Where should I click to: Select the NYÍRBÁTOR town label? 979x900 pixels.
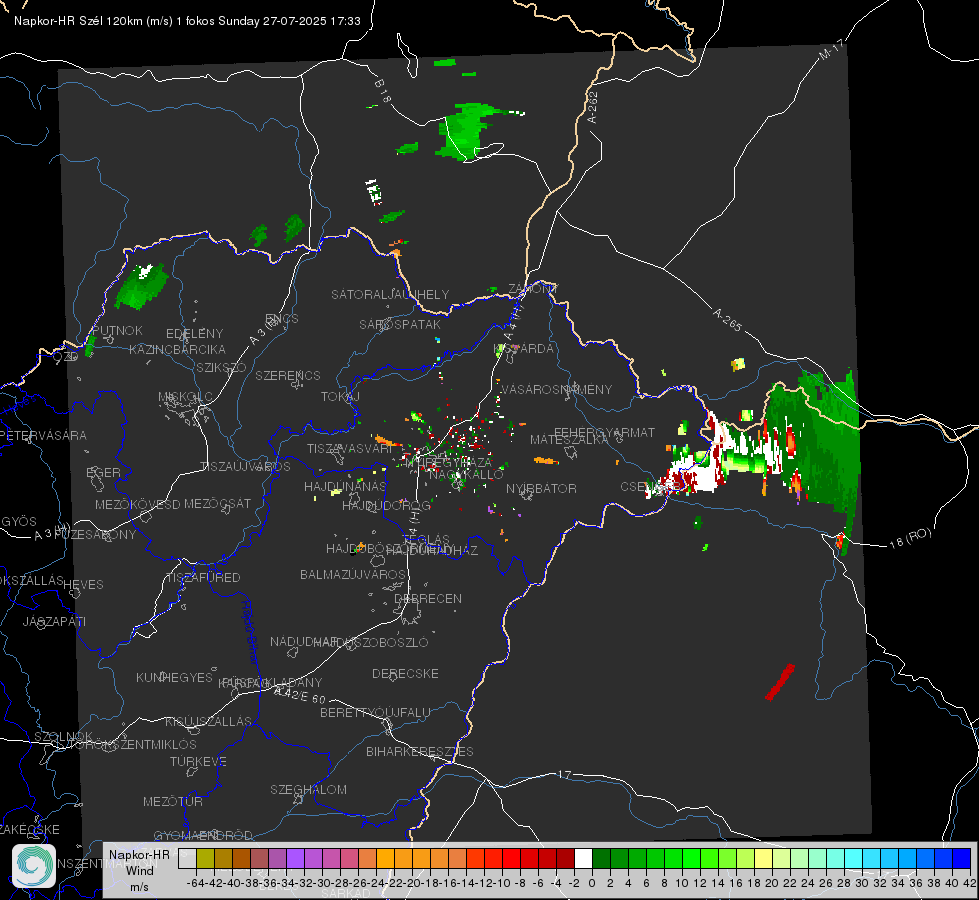point(541,488)
